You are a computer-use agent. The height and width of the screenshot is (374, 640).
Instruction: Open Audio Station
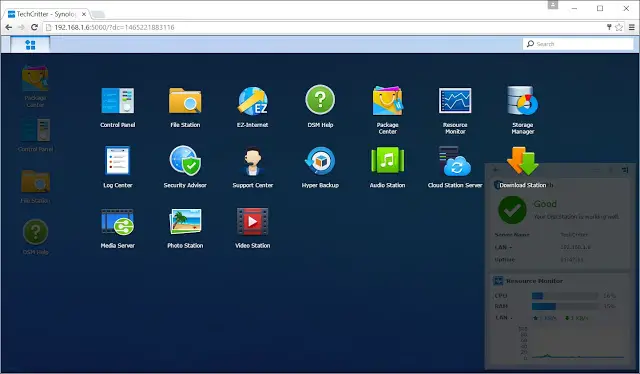387,167
